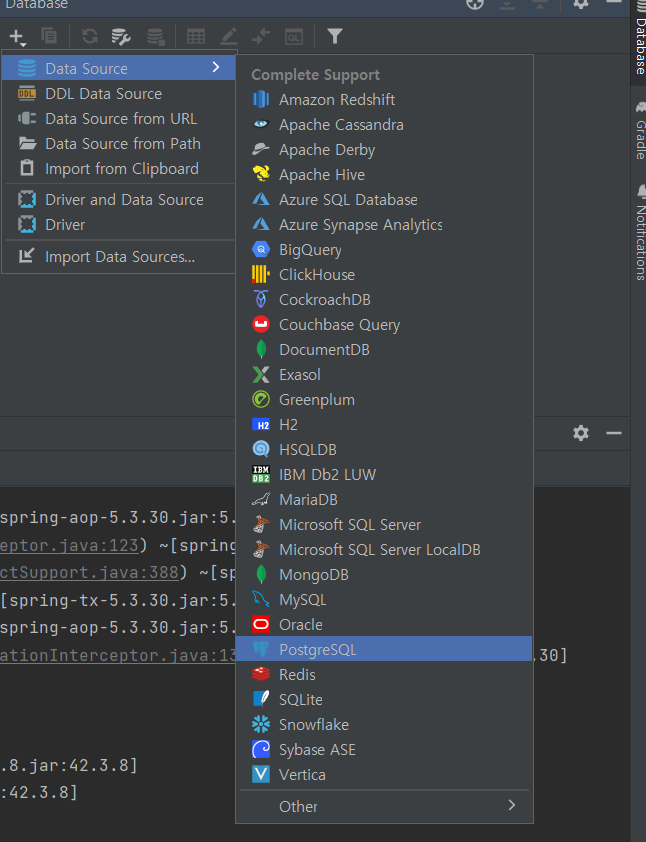Select Azure SQL Database
Screen dimensions: 646x842
[x=384, y=200]
